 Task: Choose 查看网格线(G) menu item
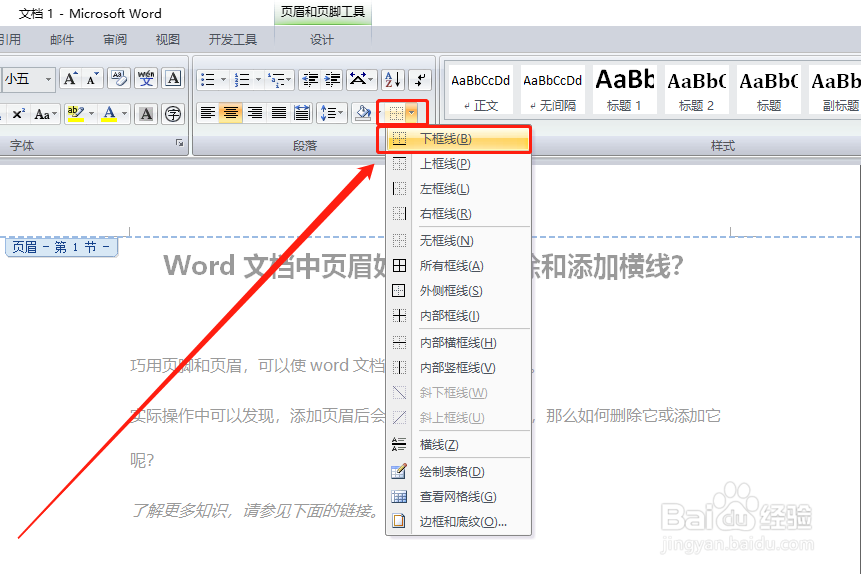(458, 497)
